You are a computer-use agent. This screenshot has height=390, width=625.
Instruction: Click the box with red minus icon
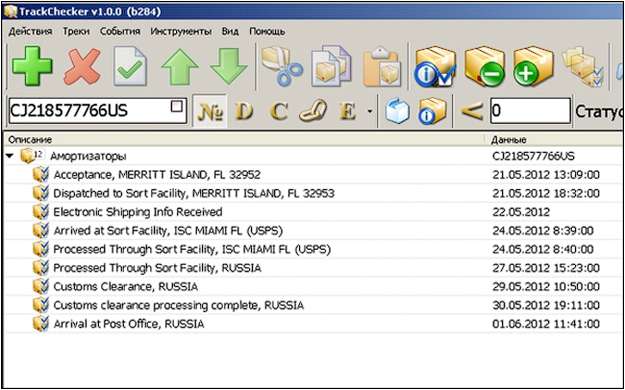coord(484,67)
